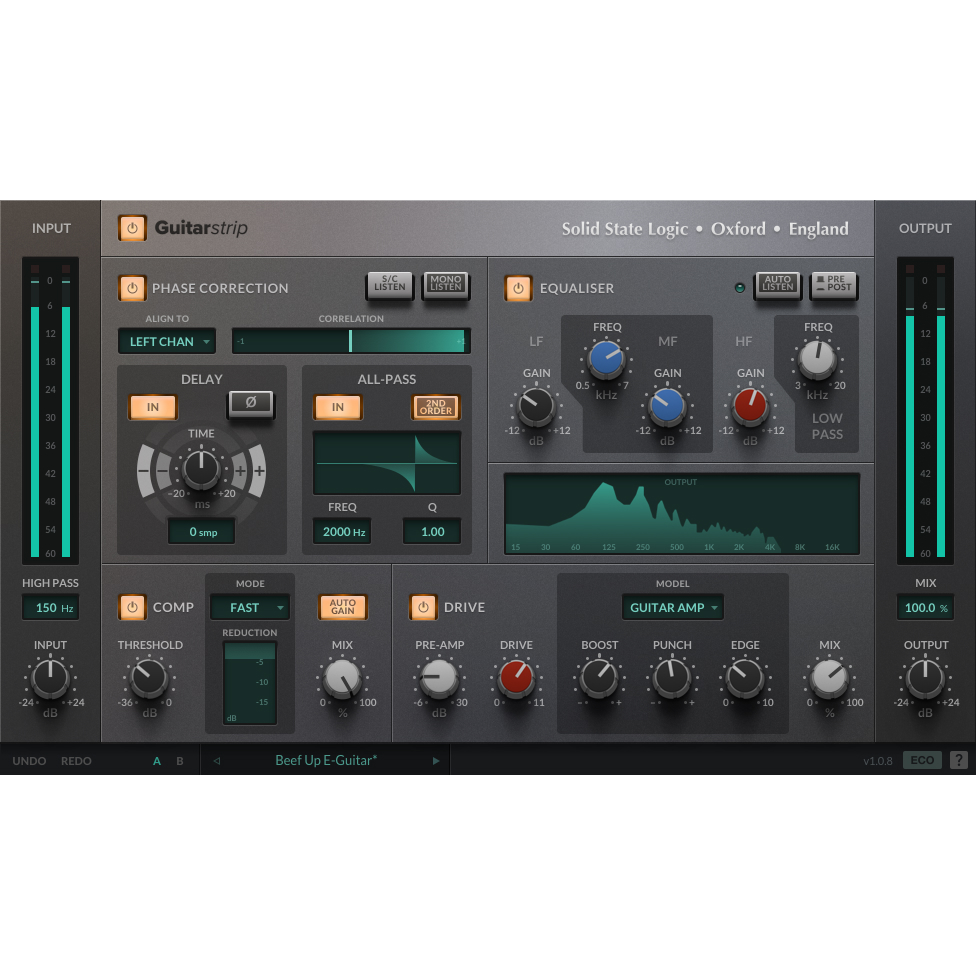Switch to preset slot A
The image size is (976, 976).
tap(156, 760)
